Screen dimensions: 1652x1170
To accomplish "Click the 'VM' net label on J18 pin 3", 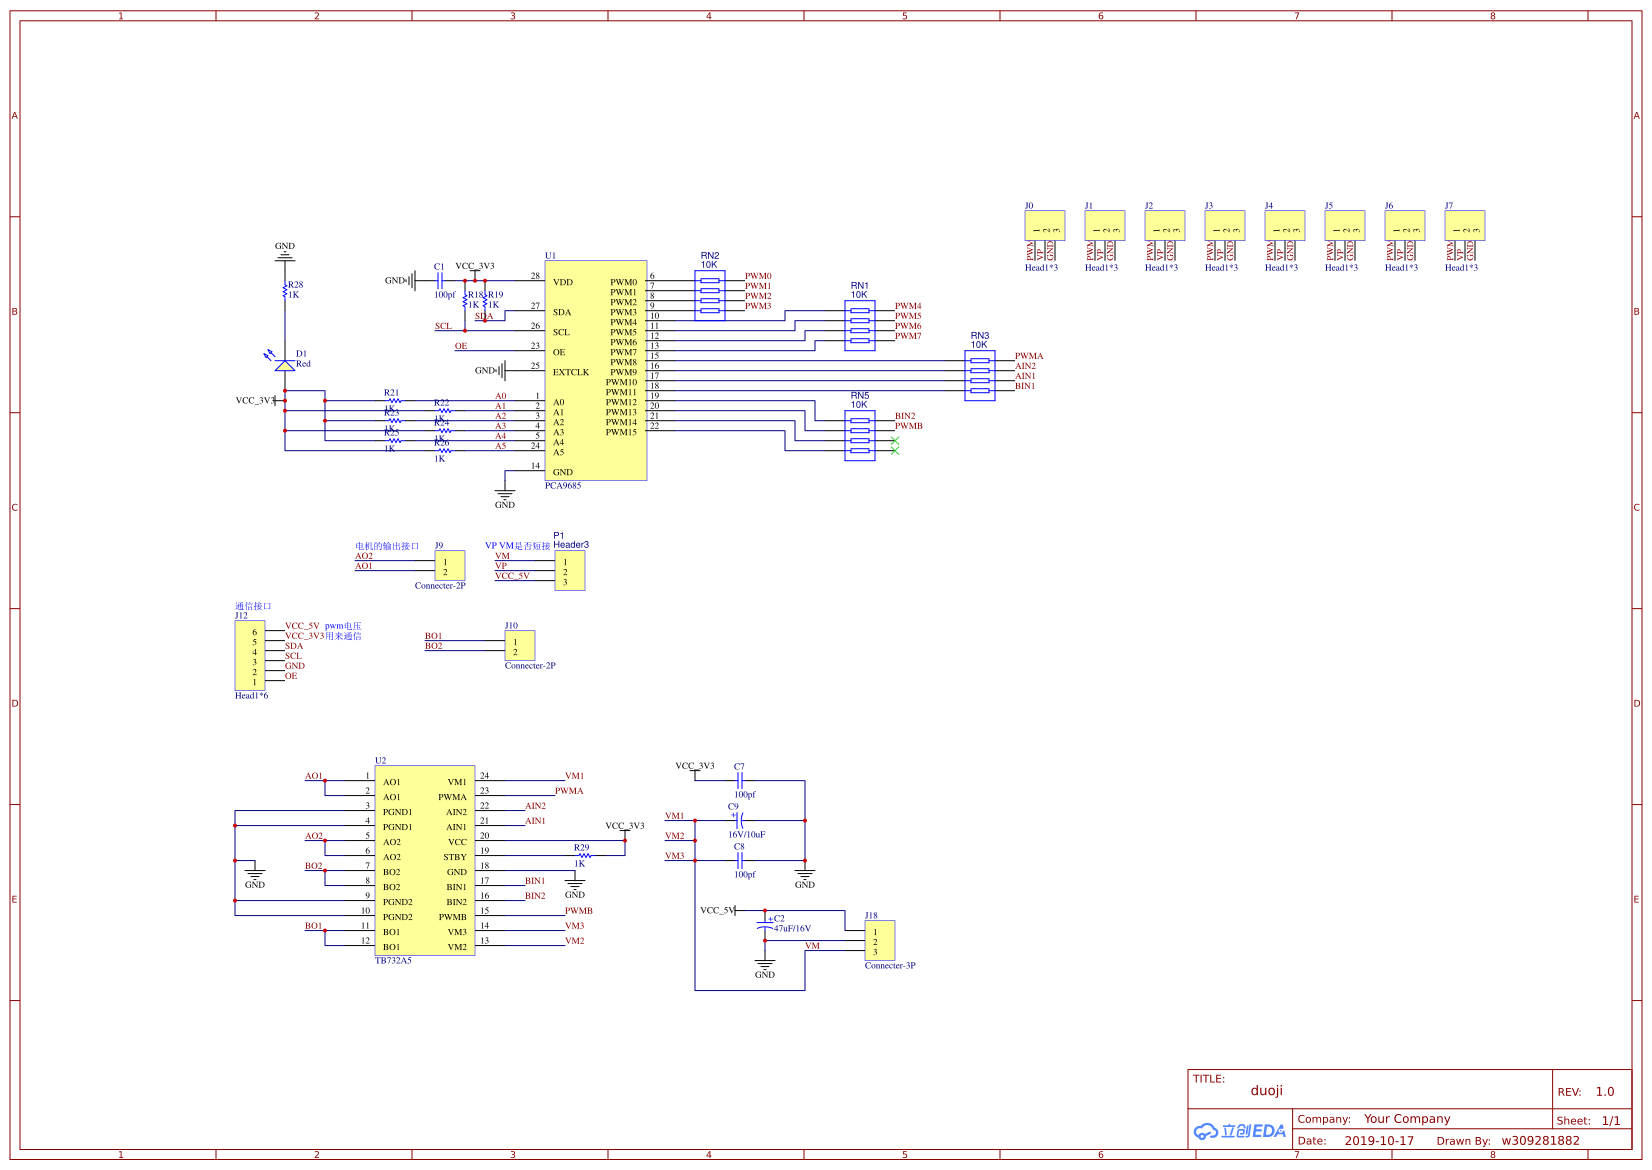I will pyautogui.click(x=812, y=946).
